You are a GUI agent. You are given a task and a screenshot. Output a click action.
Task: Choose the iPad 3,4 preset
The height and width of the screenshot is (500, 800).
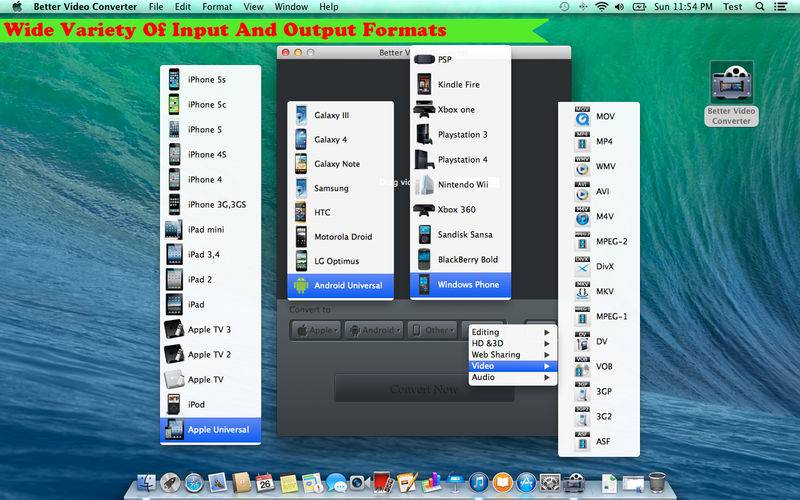coord(210,254)
